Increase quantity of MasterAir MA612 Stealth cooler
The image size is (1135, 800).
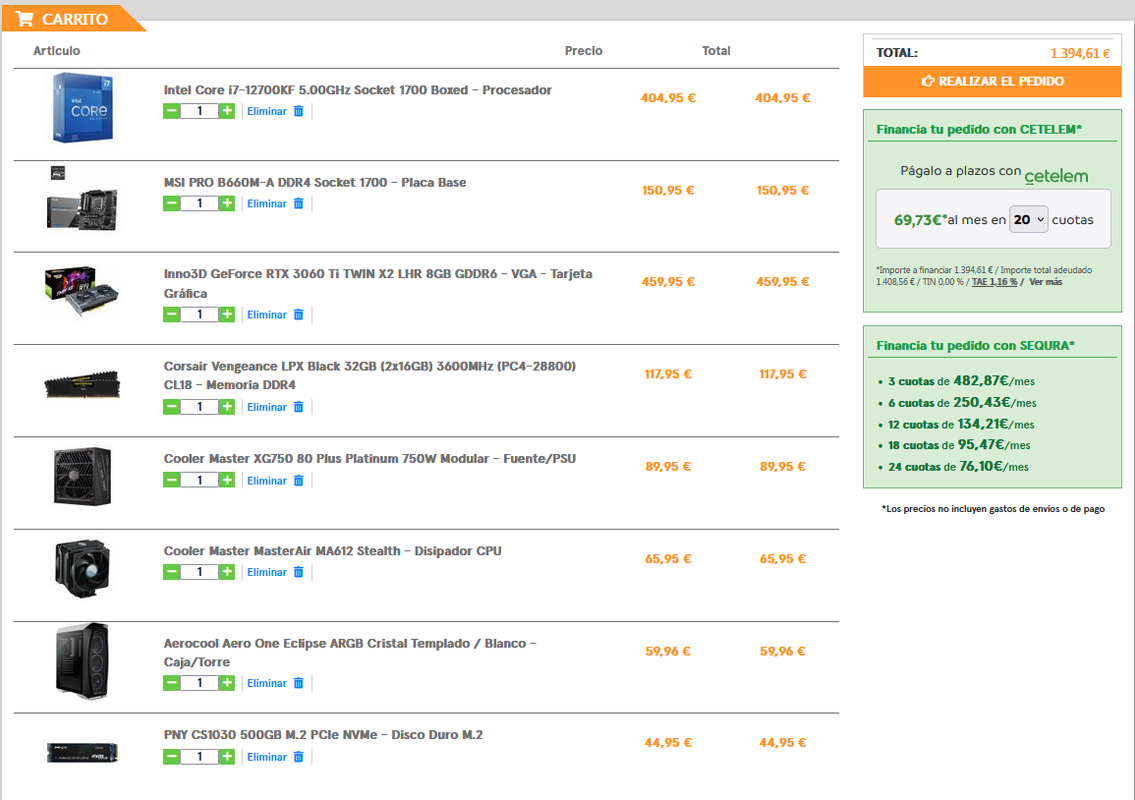227,572
